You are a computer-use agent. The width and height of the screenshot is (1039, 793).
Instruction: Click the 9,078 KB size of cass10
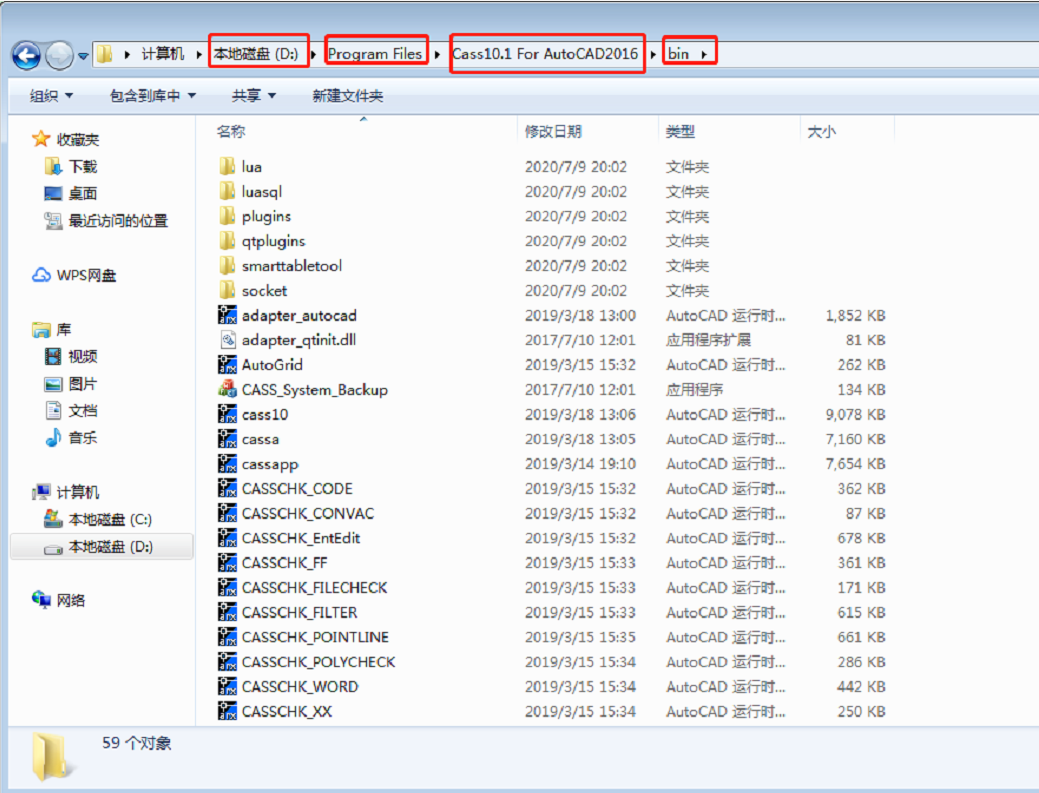[x=855, y=415]
